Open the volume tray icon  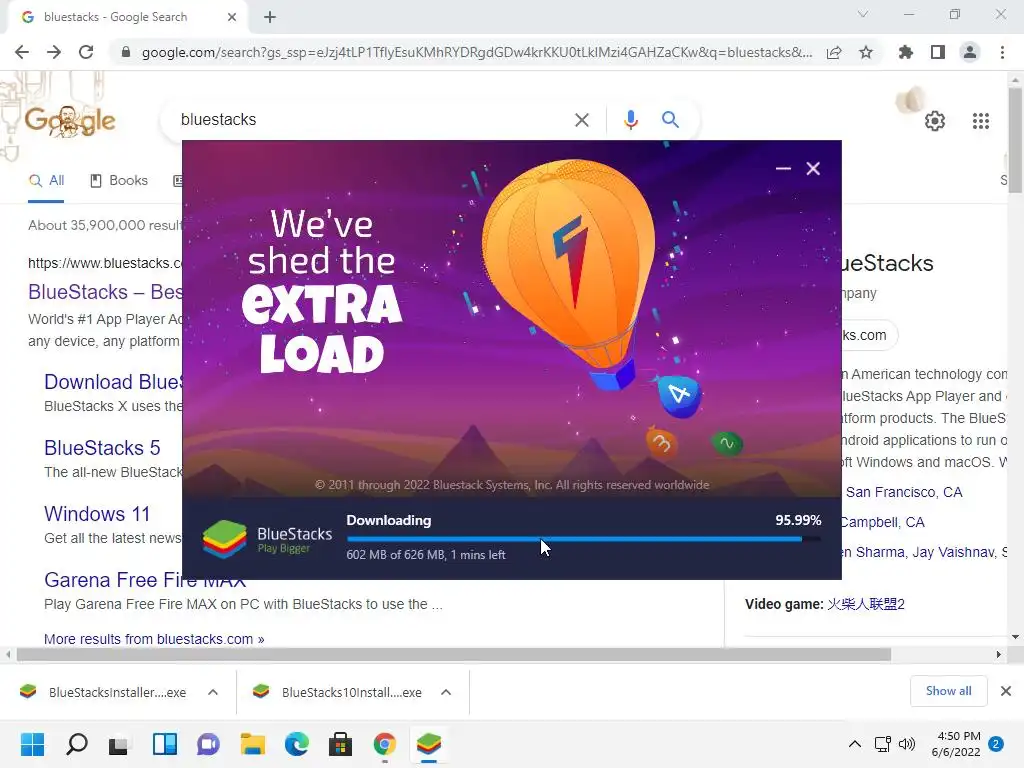click(907, 744)
